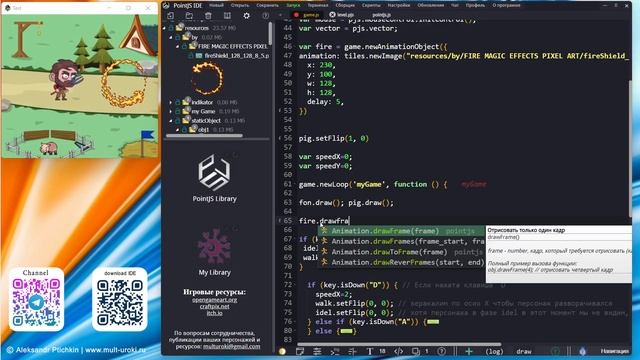Open settings gear icon in sidebar toolbar

247,16
